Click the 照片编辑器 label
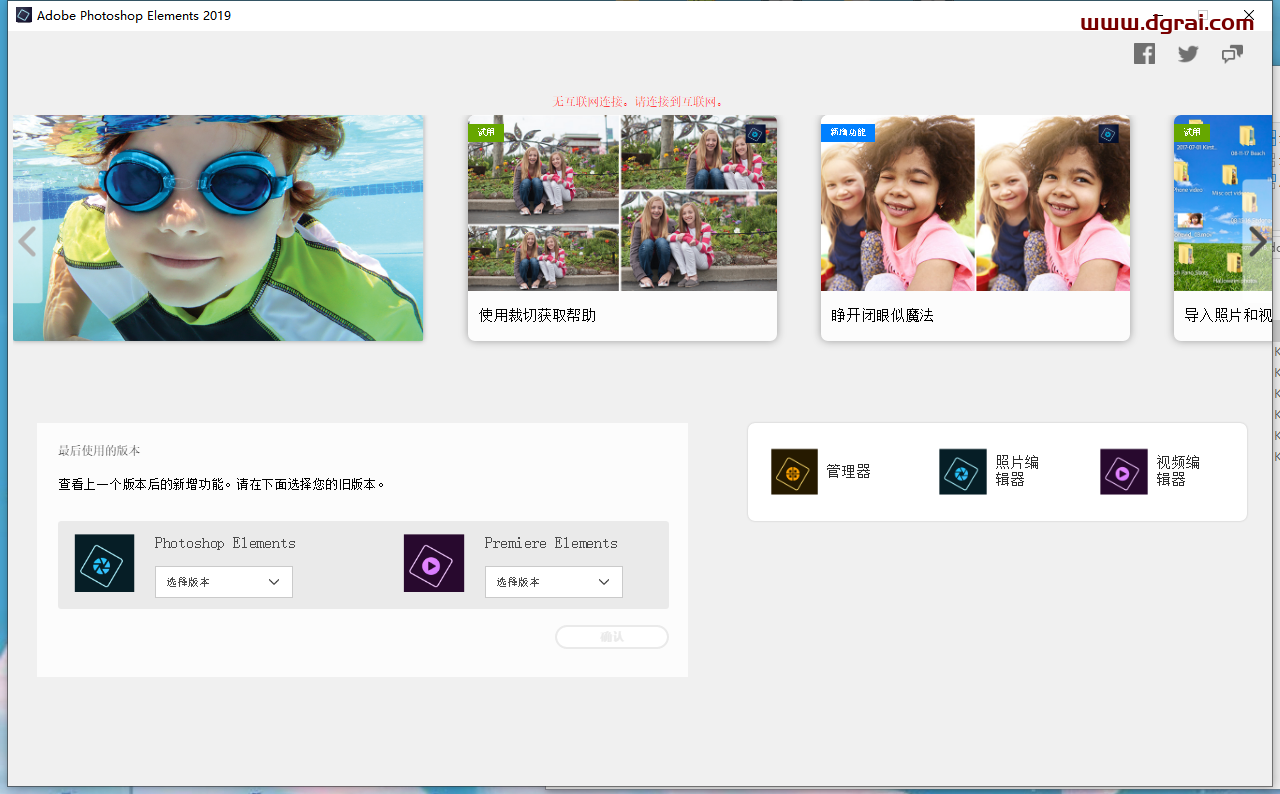 (x=1017, y=471)
